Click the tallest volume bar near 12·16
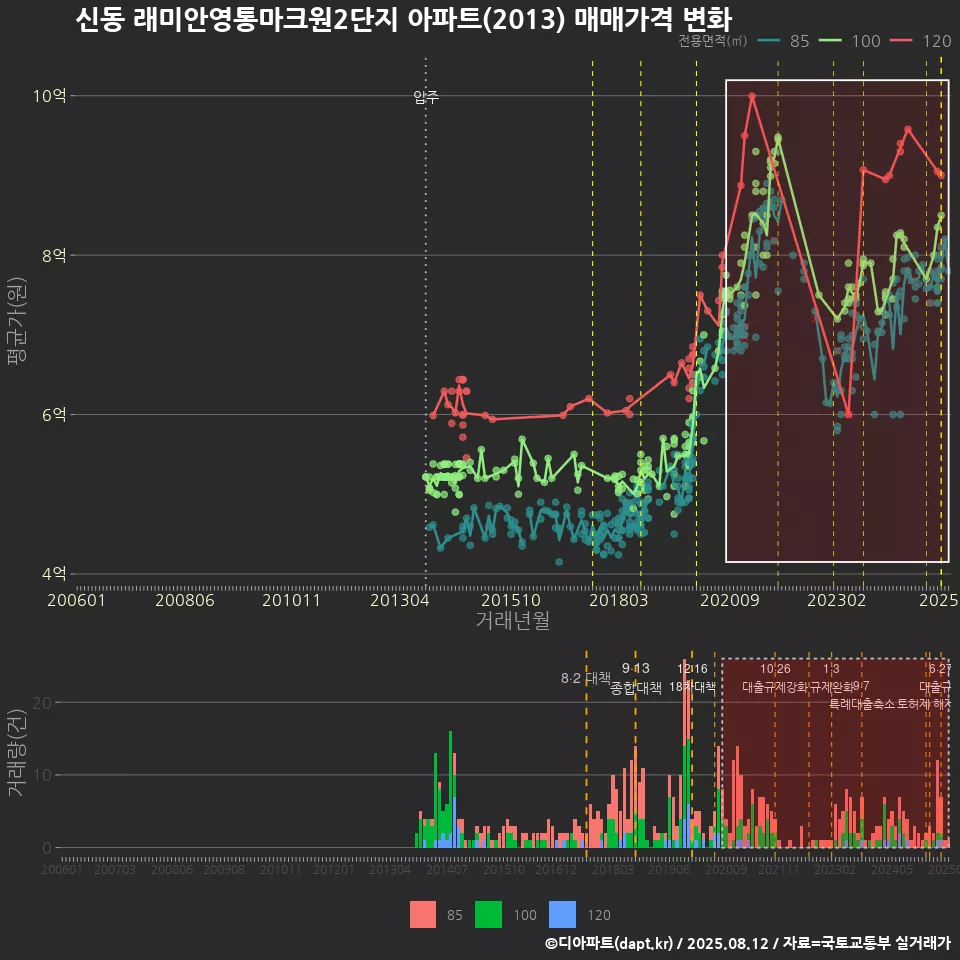The height and width of the screenshot is (960, 960). (684, 753)
